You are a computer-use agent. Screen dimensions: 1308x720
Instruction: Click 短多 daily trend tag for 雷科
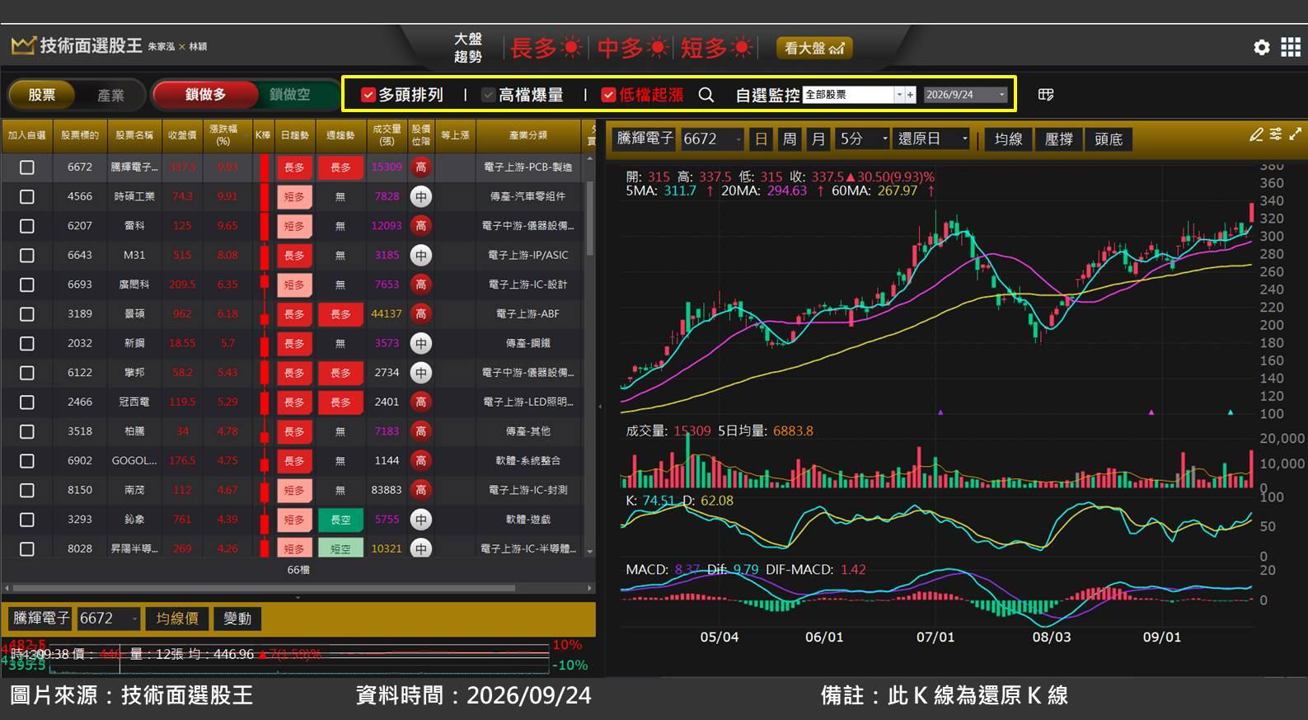click(294, 226)
